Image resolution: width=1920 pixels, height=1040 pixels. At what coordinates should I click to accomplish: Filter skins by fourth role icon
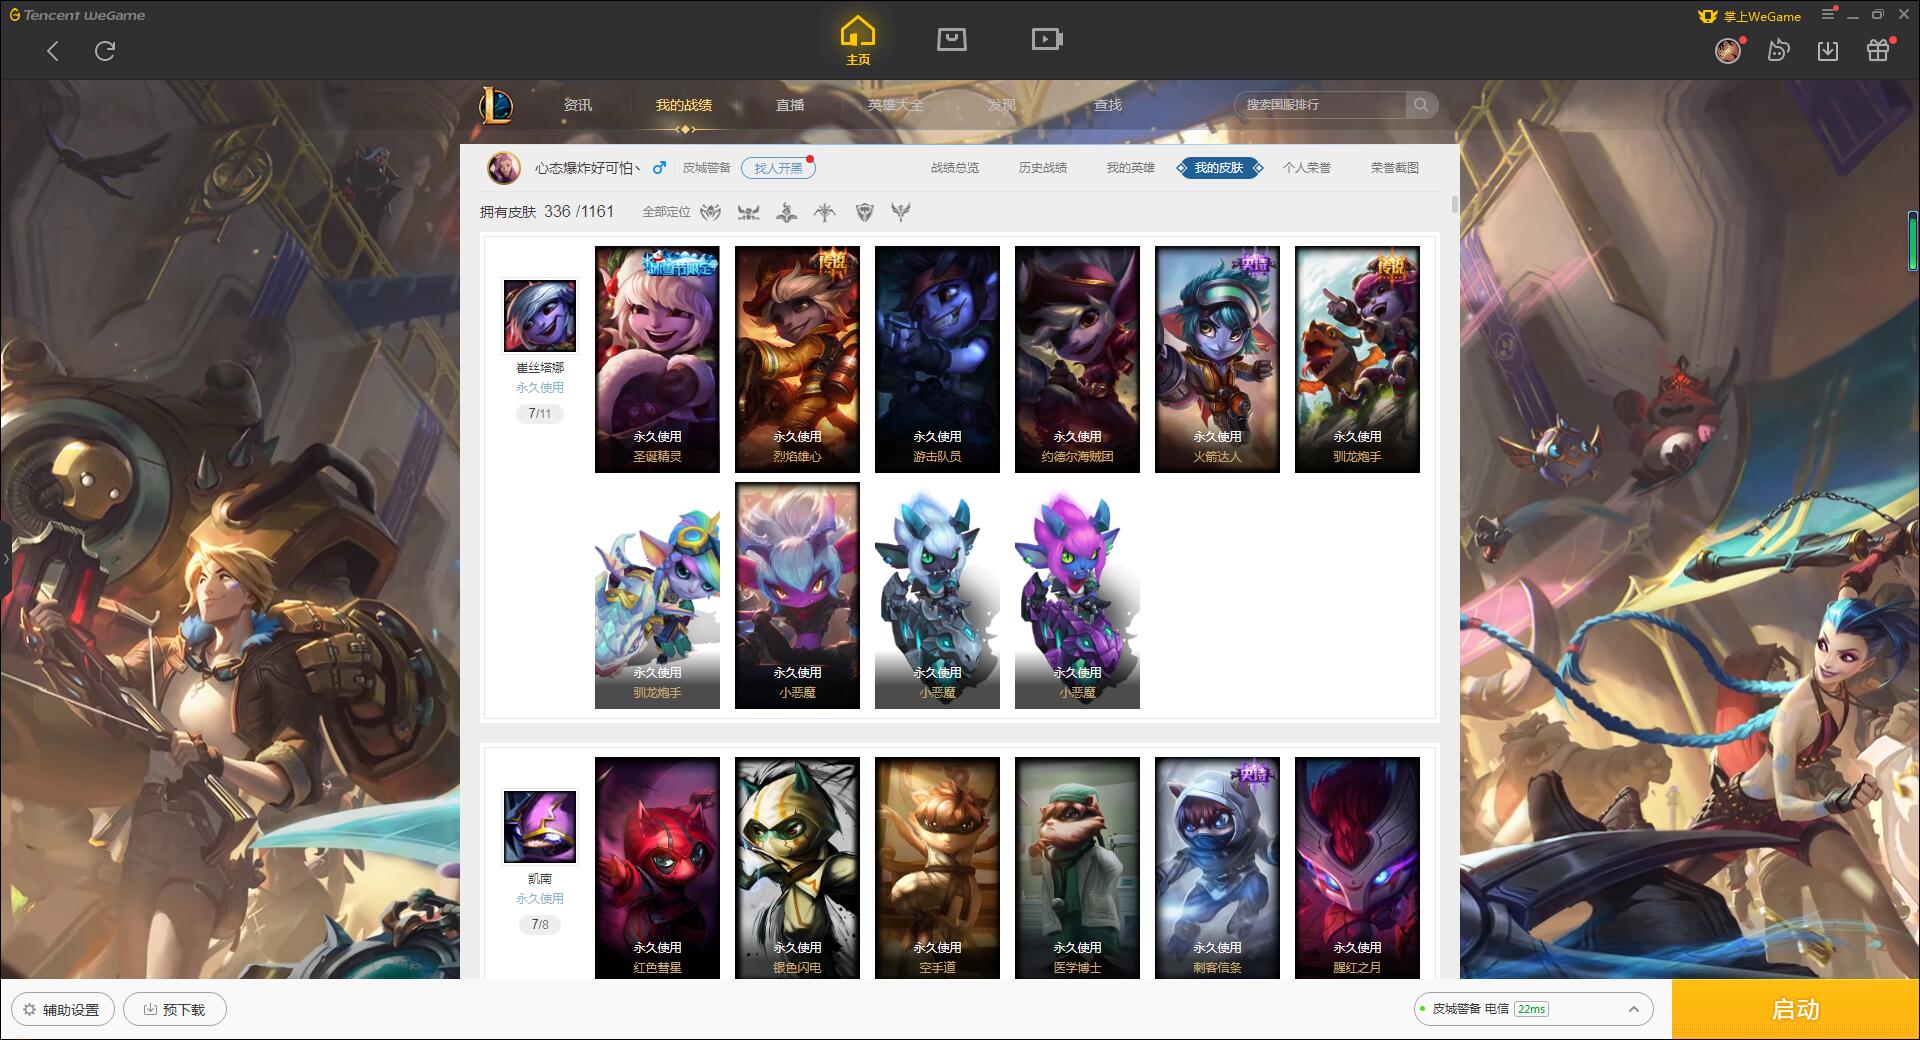coord(825,212)
